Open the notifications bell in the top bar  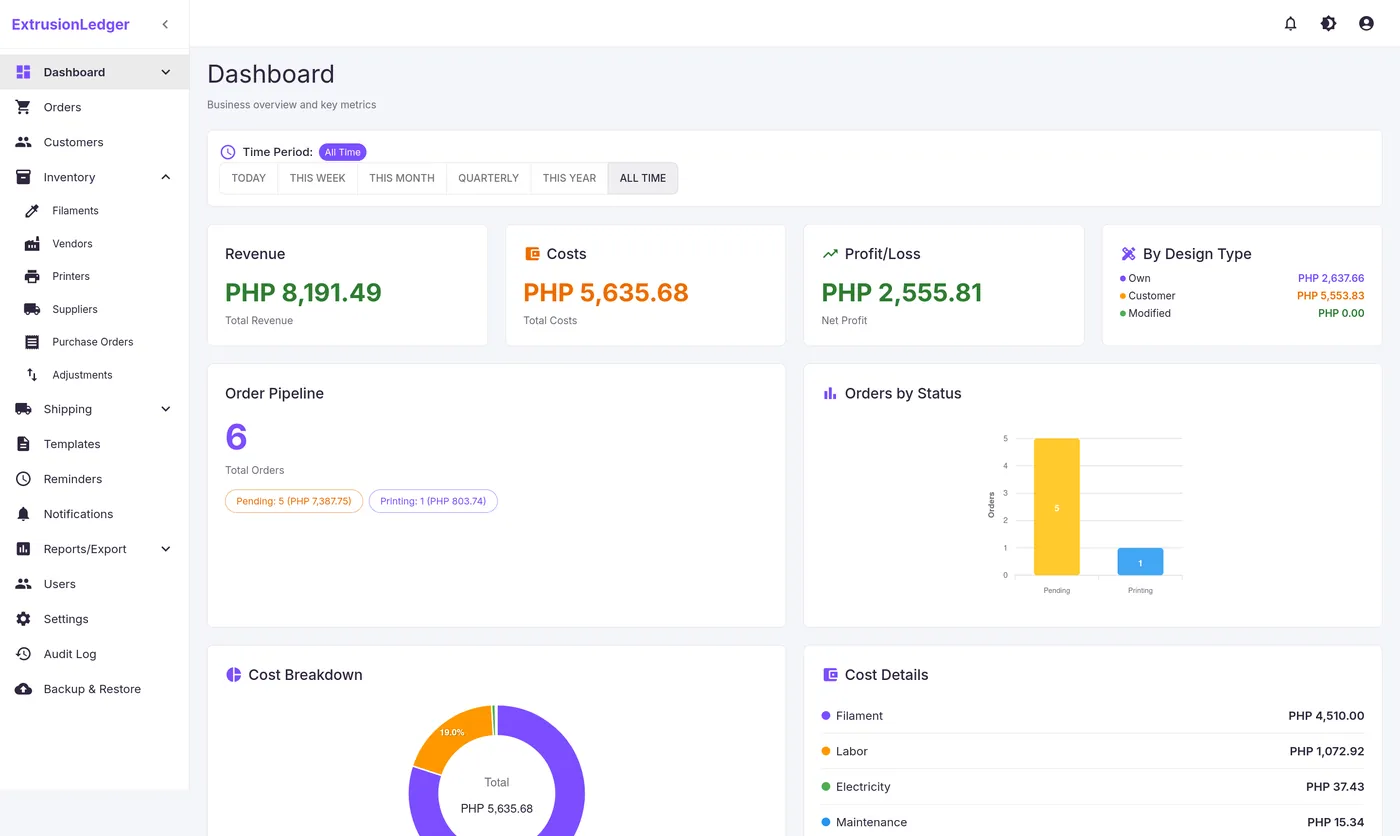[x=1291, y=23]
